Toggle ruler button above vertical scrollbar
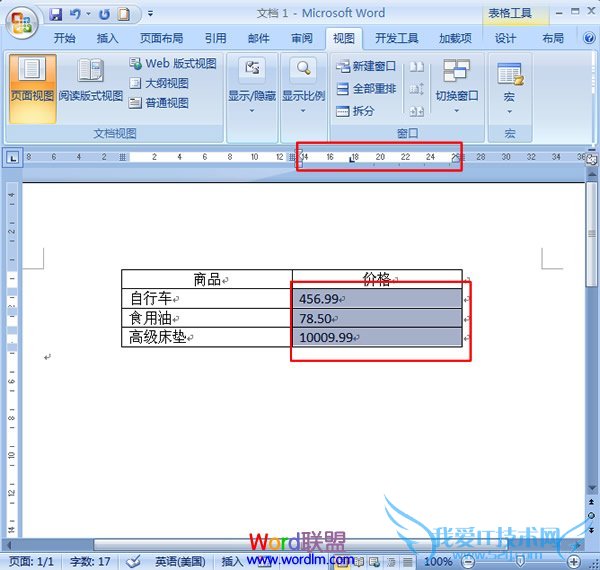Image resolution: width=600 pixels, height=570 pixels. click(x=592, y=160)
